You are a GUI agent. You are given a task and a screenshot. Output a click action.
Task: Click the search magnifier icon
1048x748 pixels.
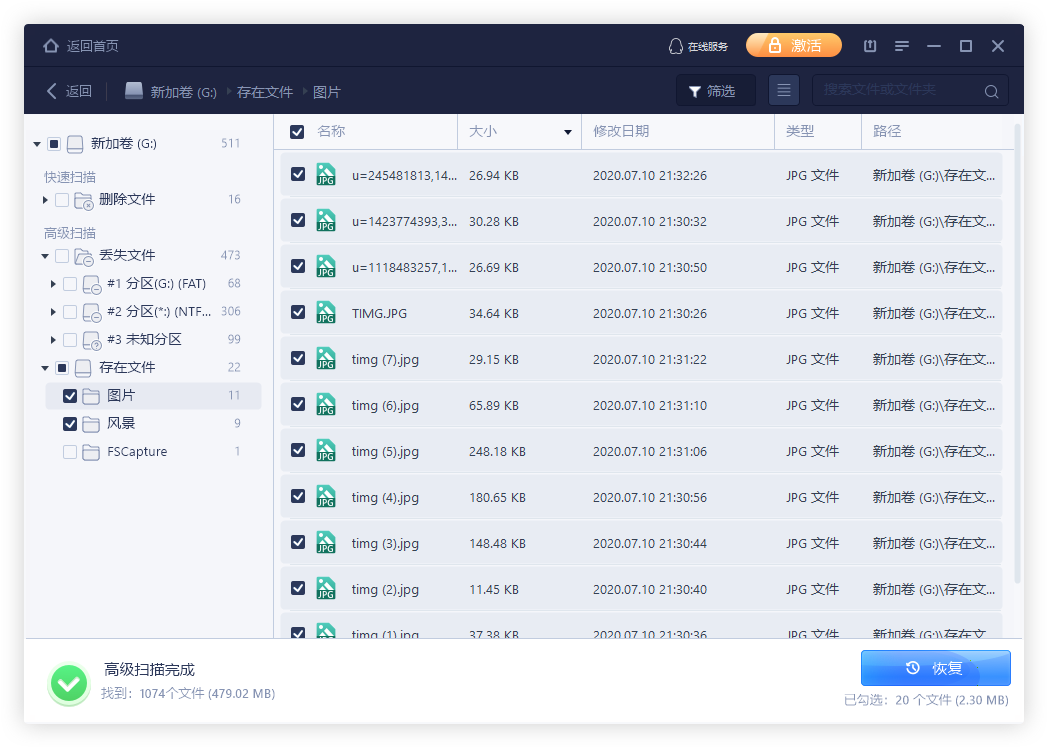pos(991,91)
